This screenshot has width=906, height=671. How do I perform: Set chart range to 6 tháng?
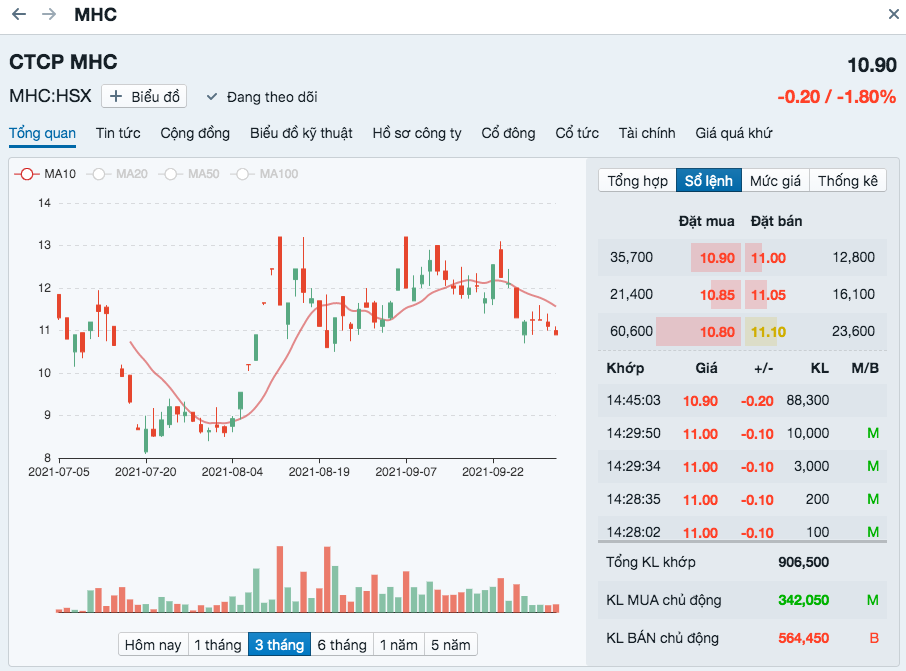pyautogui.click(x=342, y=644)
